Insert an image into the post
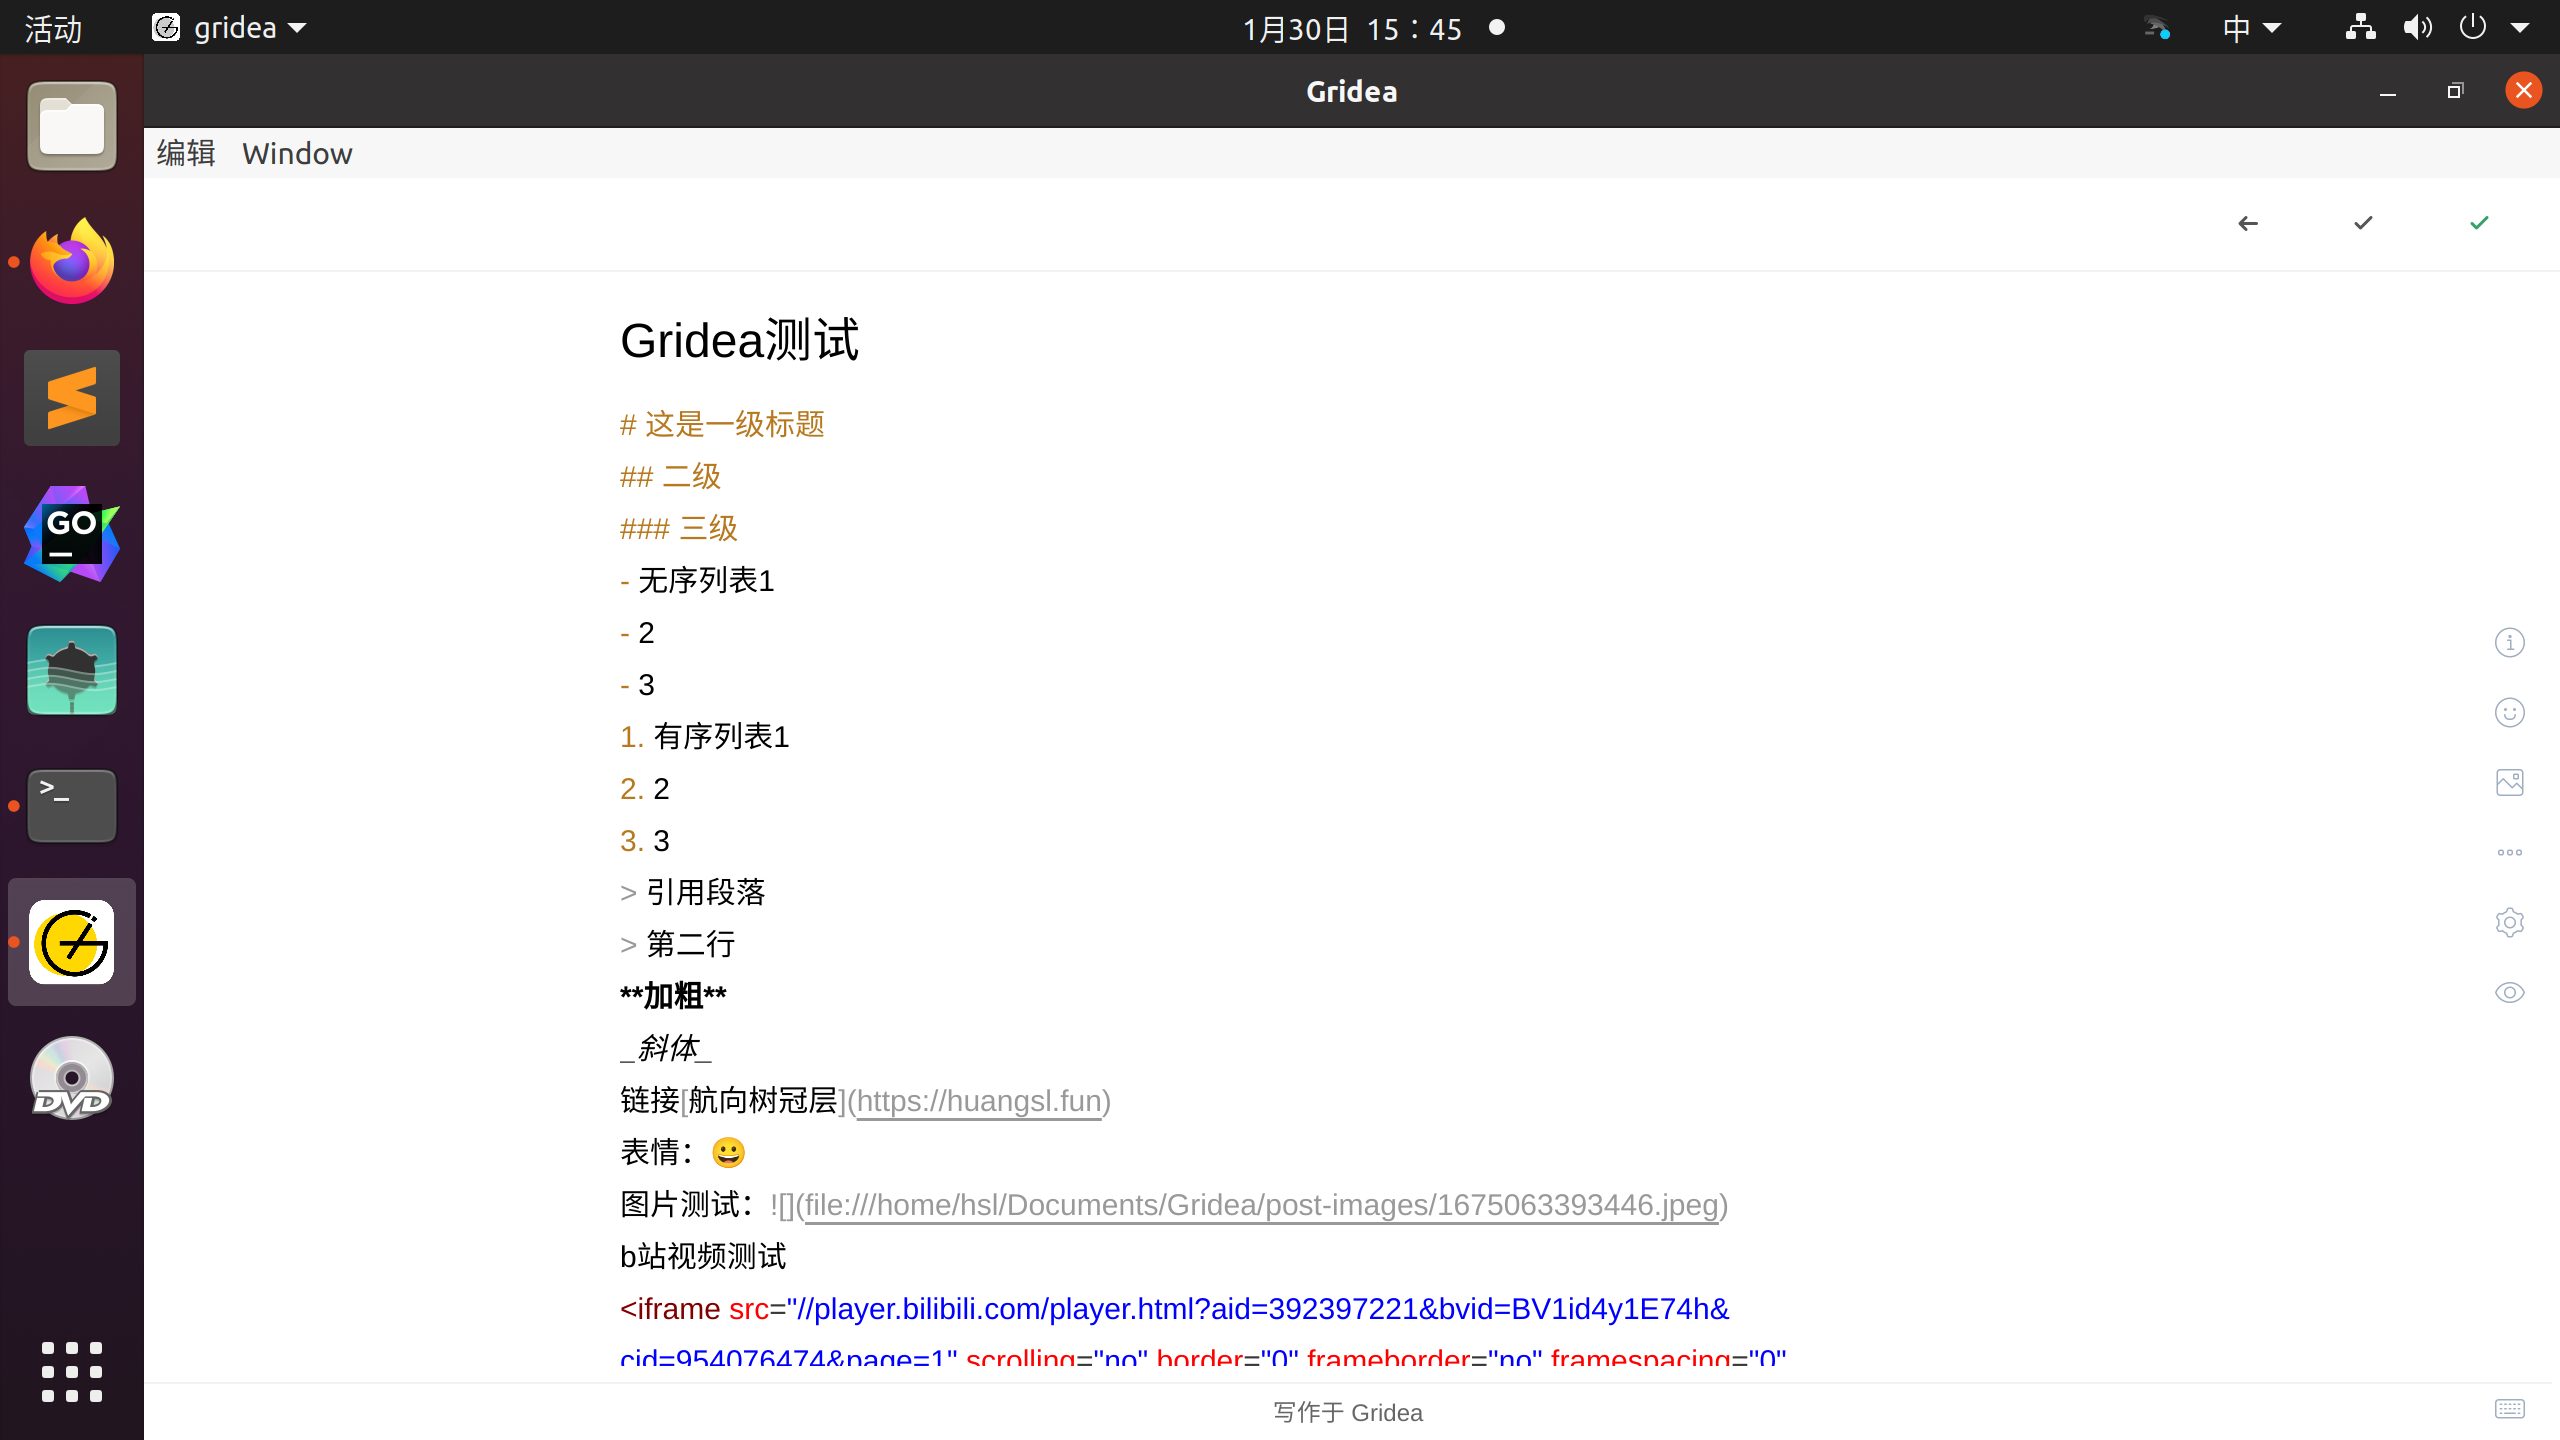 2510,782
